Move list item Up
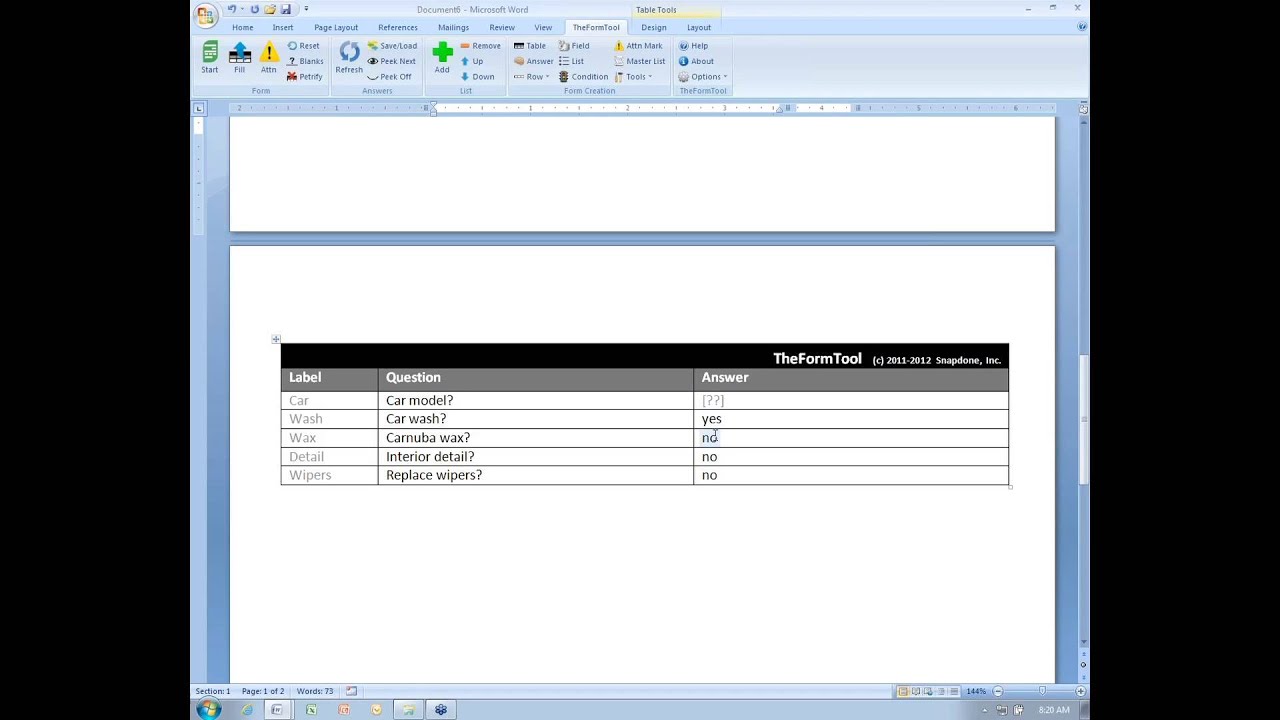1280x720 pixels. pos(472,61)
